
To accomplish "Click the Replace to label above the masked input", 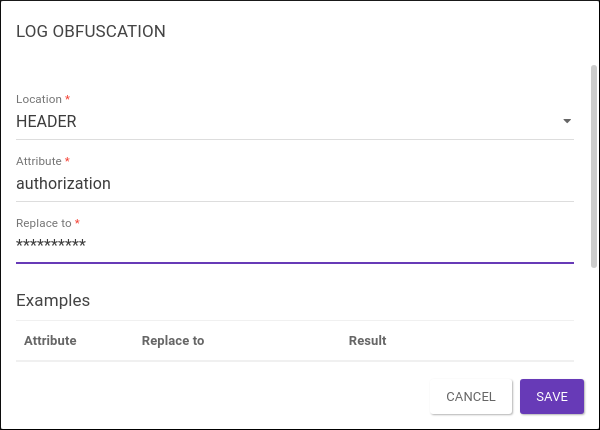I will click(44, 223).
